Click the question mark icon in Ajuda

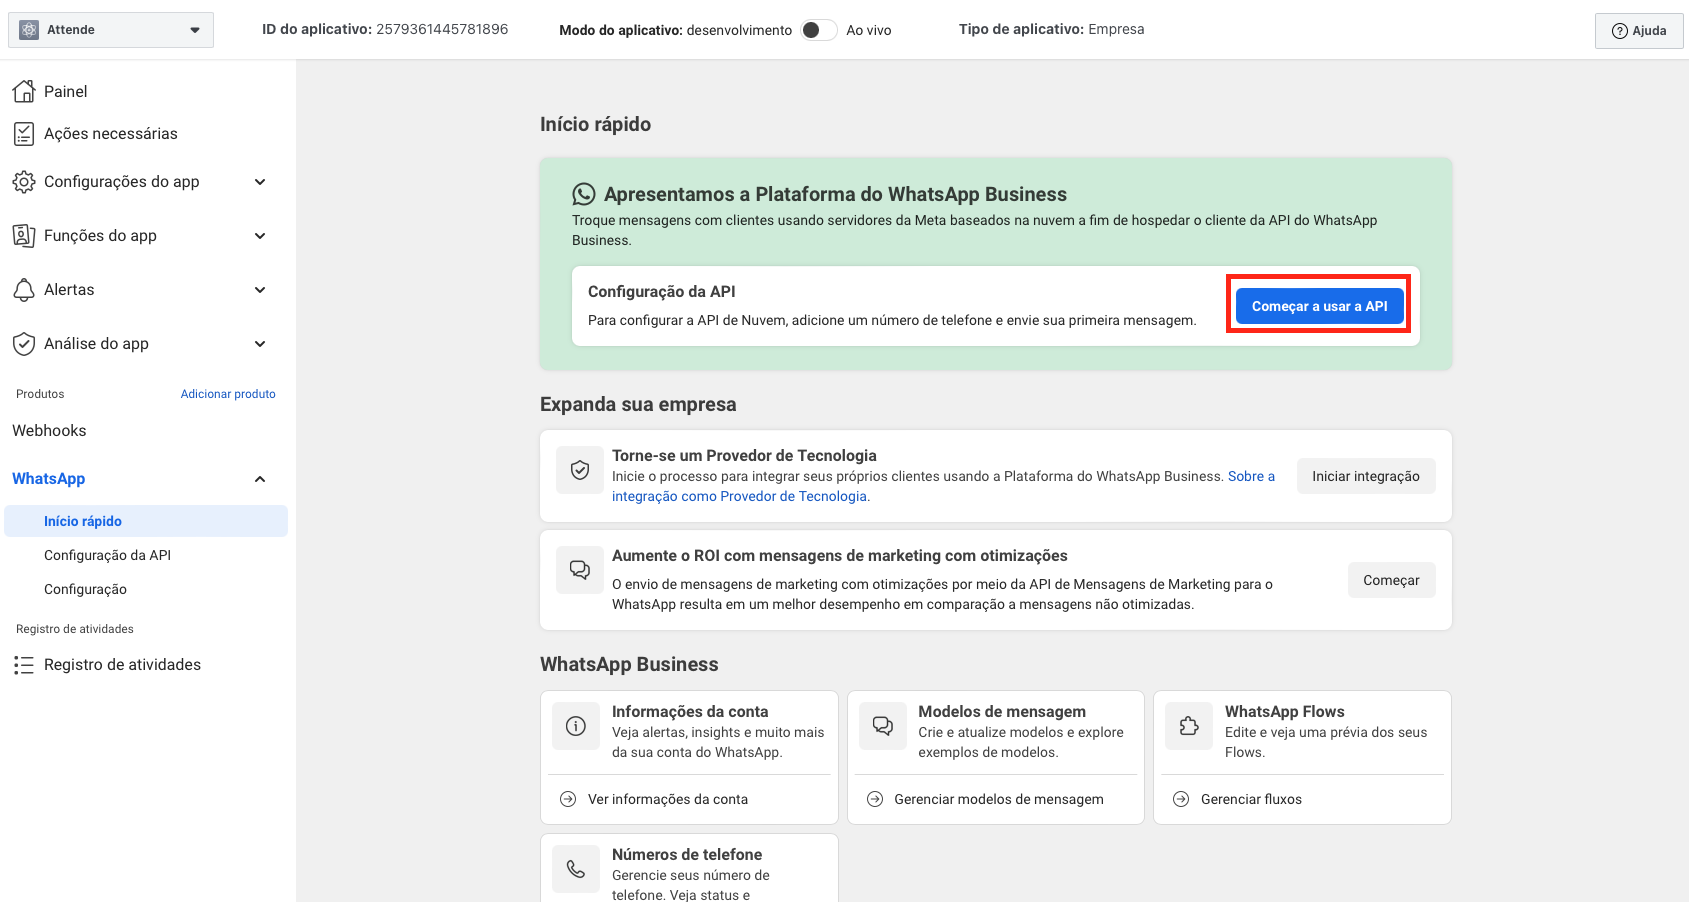tap(1620, 31)
